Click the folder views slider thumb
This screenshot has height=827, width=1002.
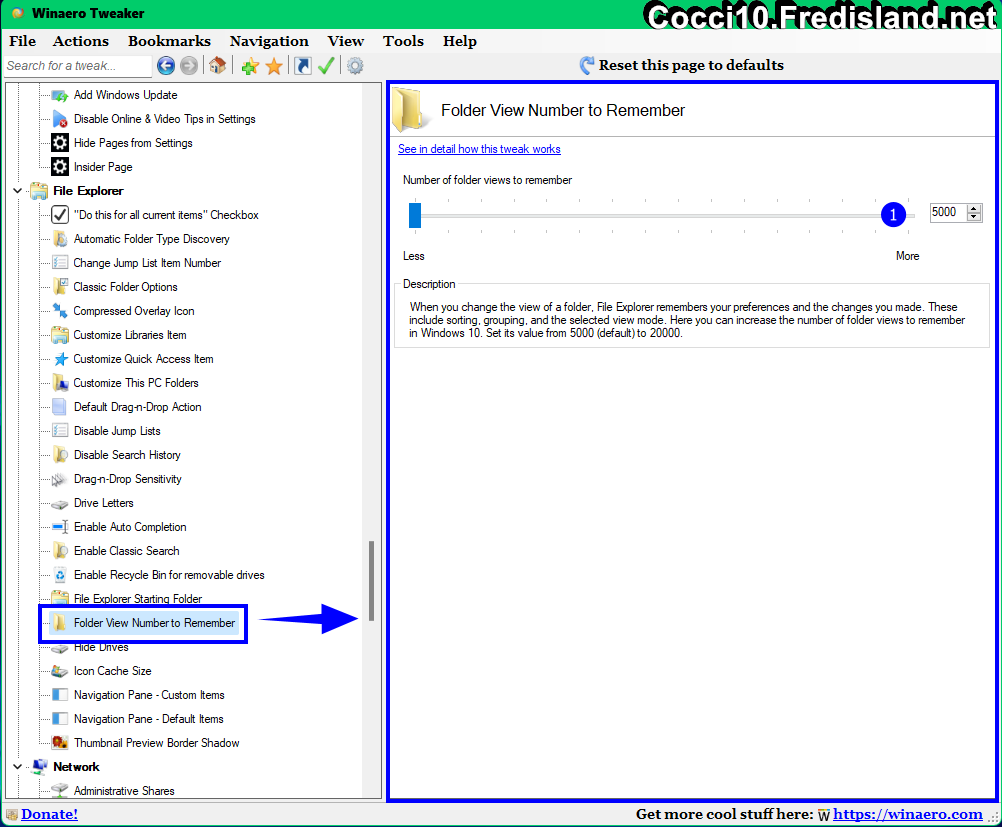415,215
